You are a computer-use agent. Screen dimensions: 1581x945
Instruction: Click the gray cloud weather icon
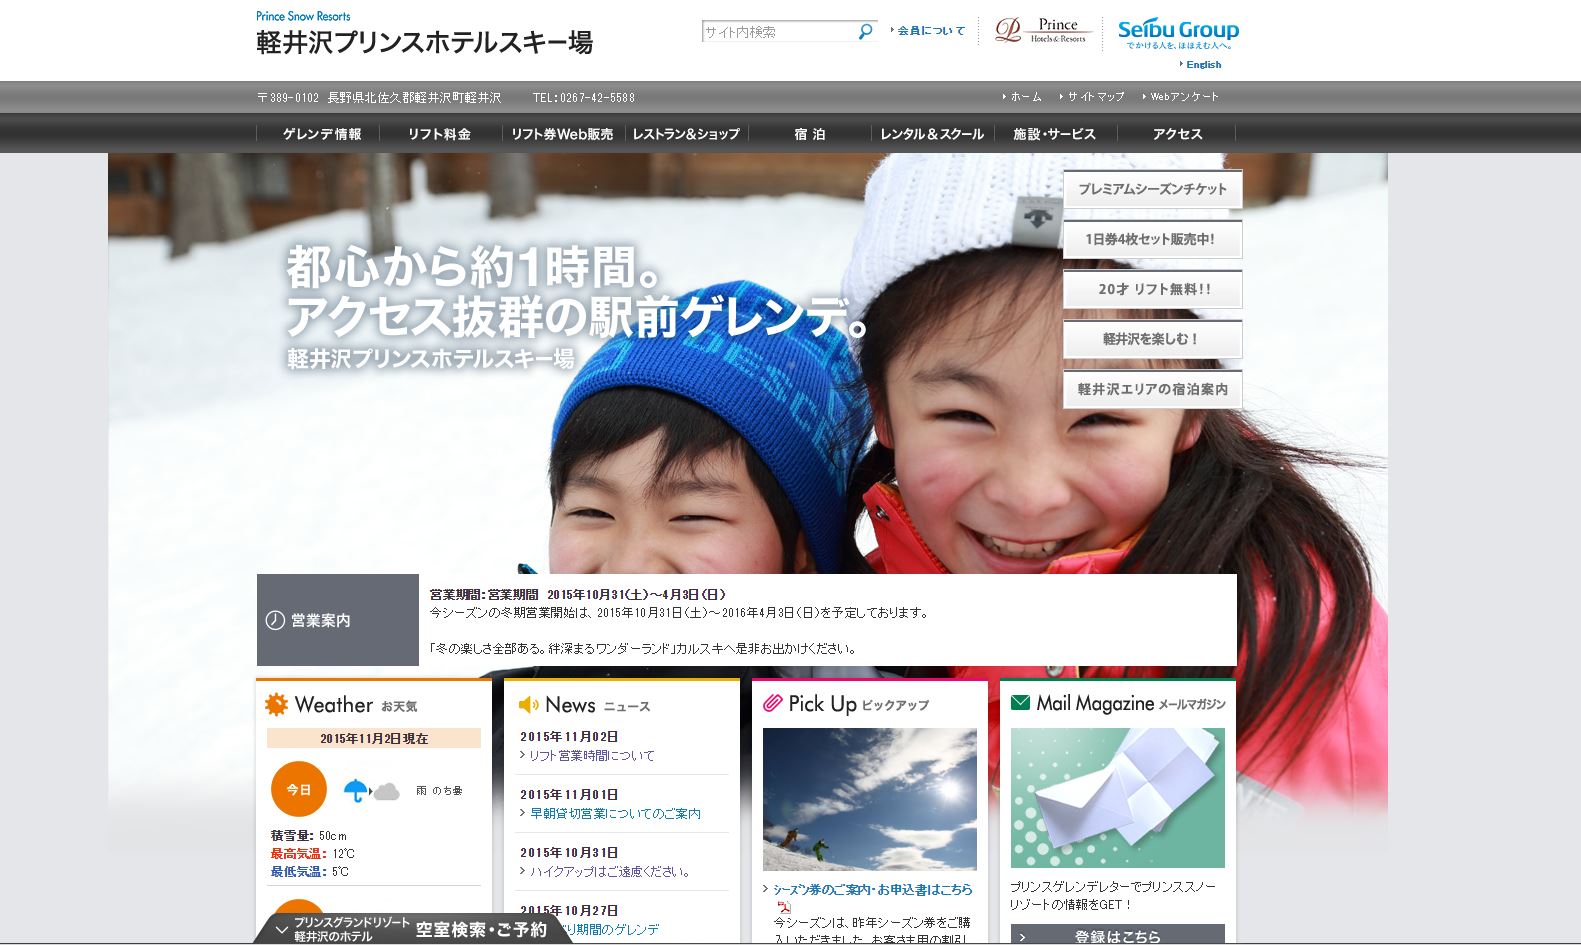click(x=387, y=792)
